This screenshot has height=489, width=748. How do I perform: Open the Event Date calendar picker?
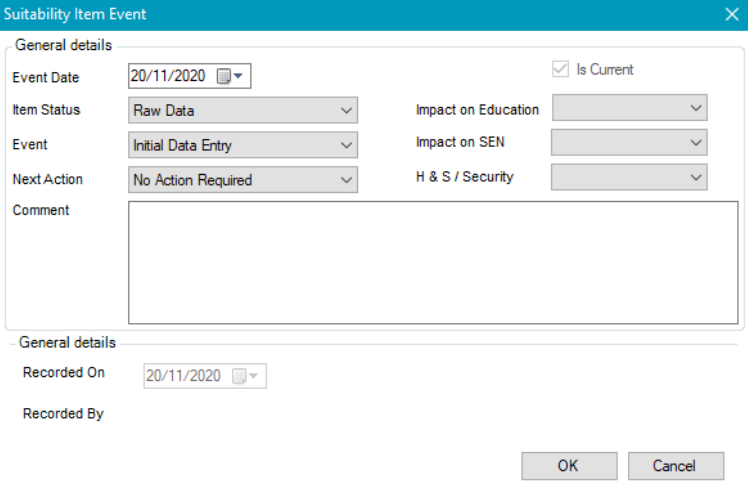(230, 76)
